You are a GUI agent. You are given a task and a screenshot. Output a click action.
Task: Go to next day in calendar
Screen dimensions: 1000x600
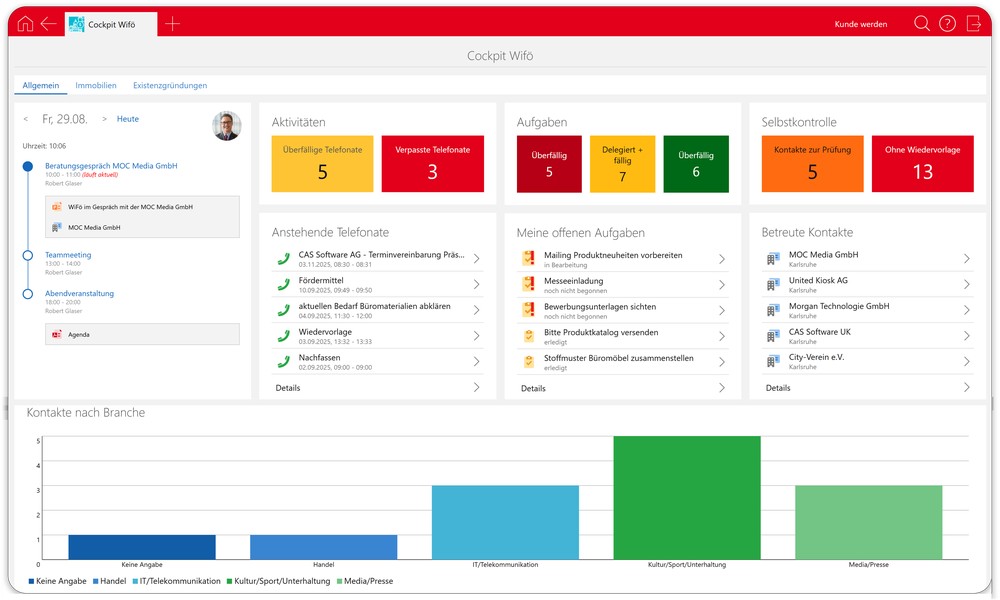[x=104, y=119]
